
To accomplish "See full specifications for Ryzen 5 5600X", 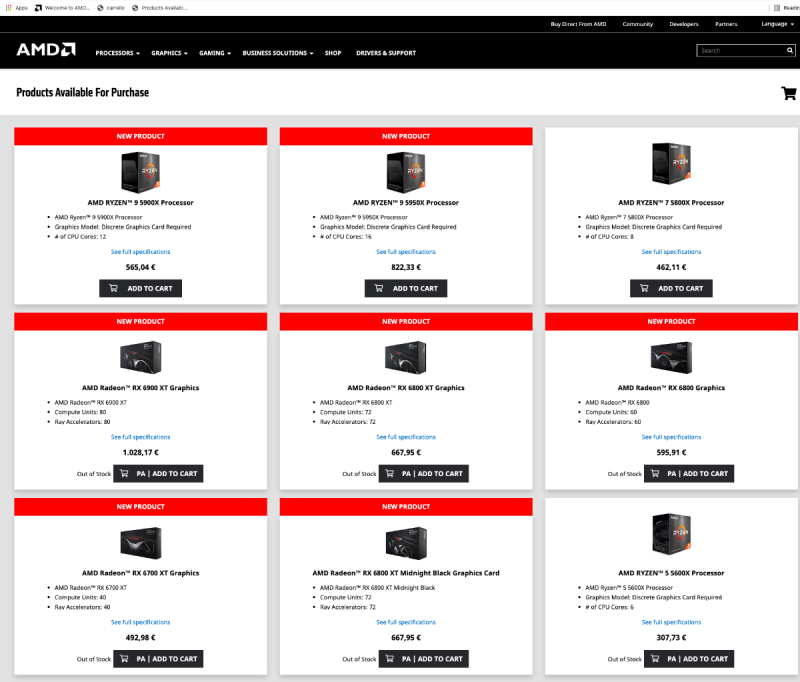I will point(671,622).
